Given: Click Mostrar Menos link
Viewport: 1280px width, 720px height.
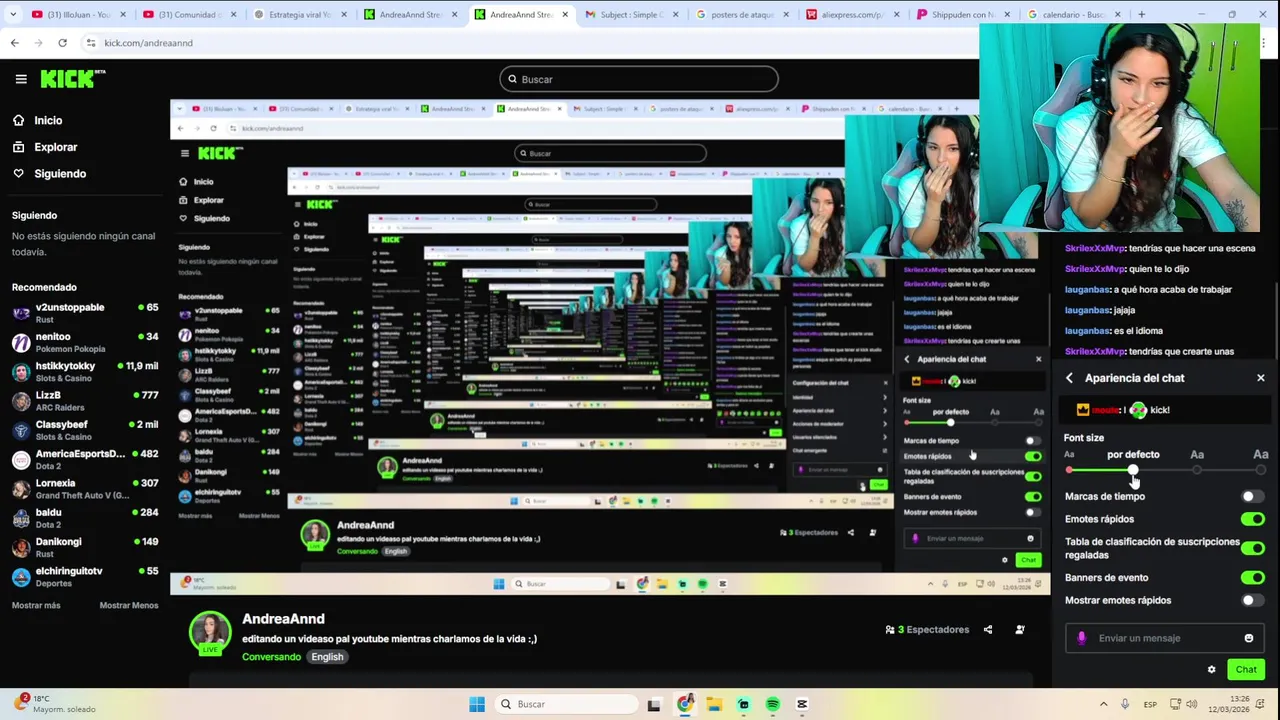Looking at the screenshot, I should coord(129,605).
